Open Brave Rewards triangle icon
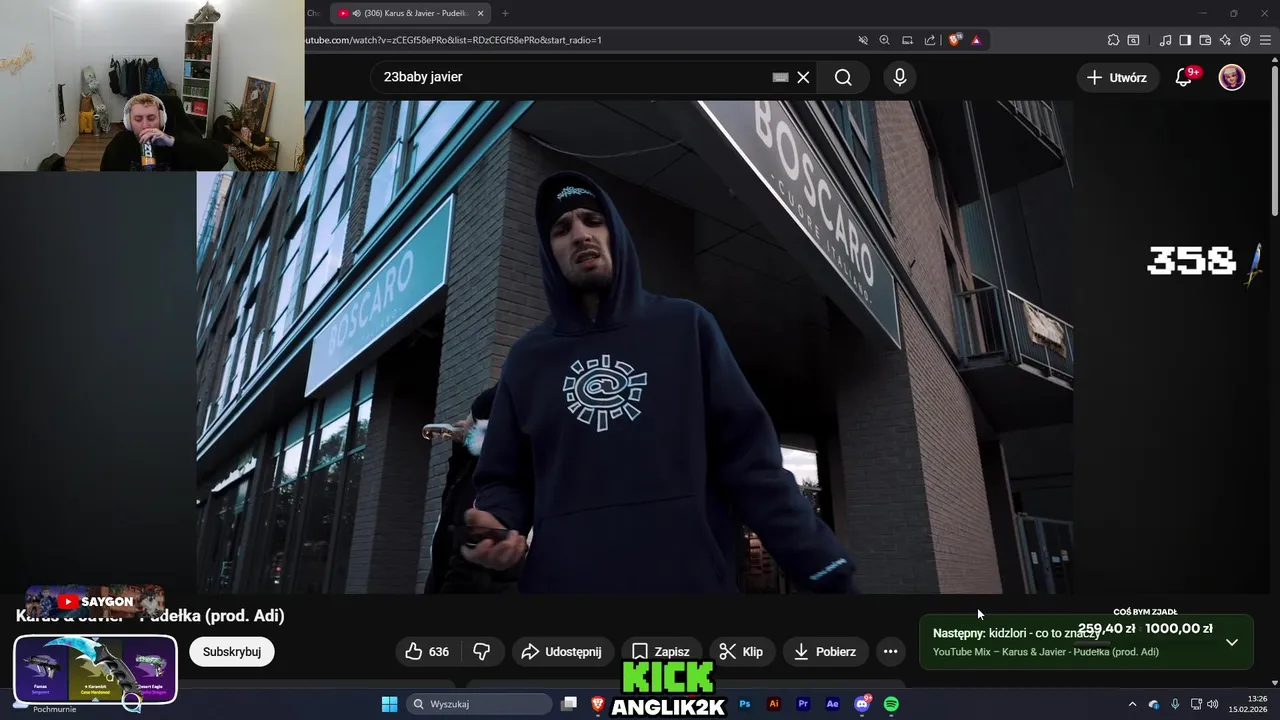 click(976, 40)
